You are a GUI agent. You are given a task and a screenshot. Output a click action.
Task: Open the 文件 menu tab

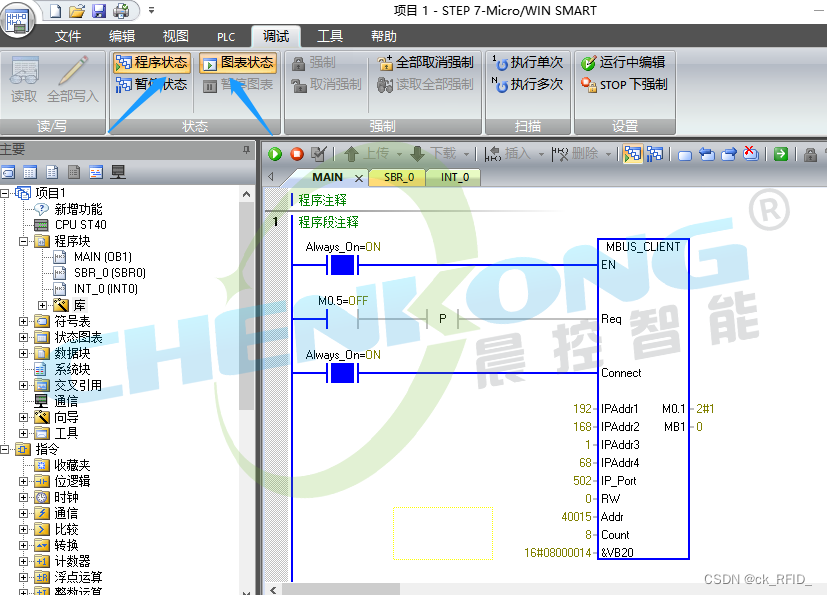(68, 36)
